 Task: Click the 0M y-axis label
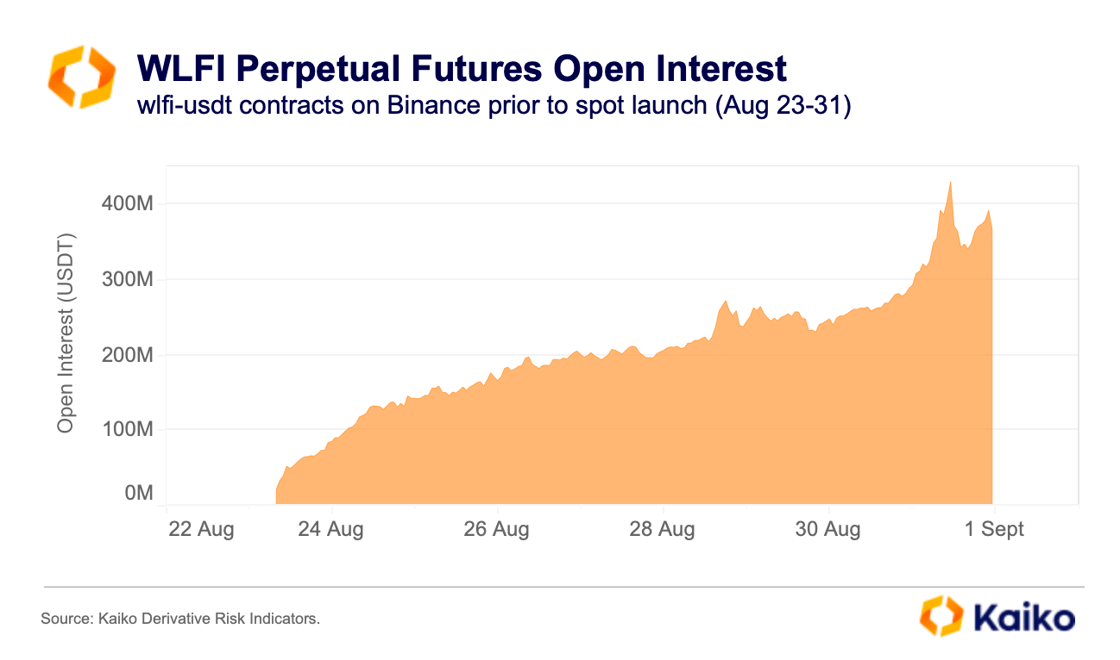(x=138, y=493)
